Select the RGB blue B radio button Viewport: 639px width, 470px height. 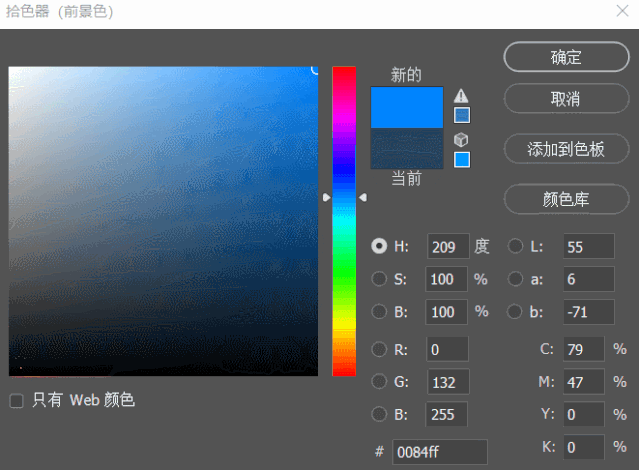[379, 414]
